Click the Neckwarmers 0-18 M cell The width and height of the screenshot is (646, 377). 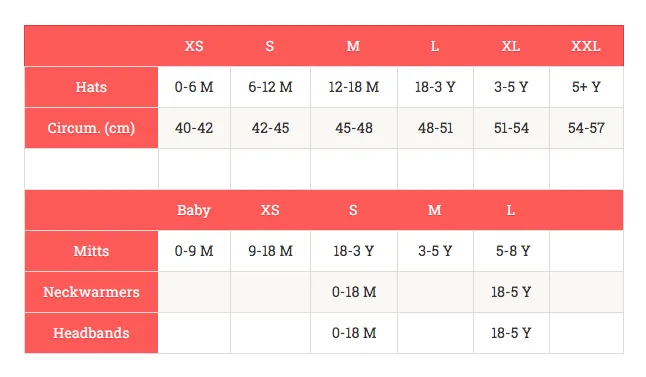354,292
